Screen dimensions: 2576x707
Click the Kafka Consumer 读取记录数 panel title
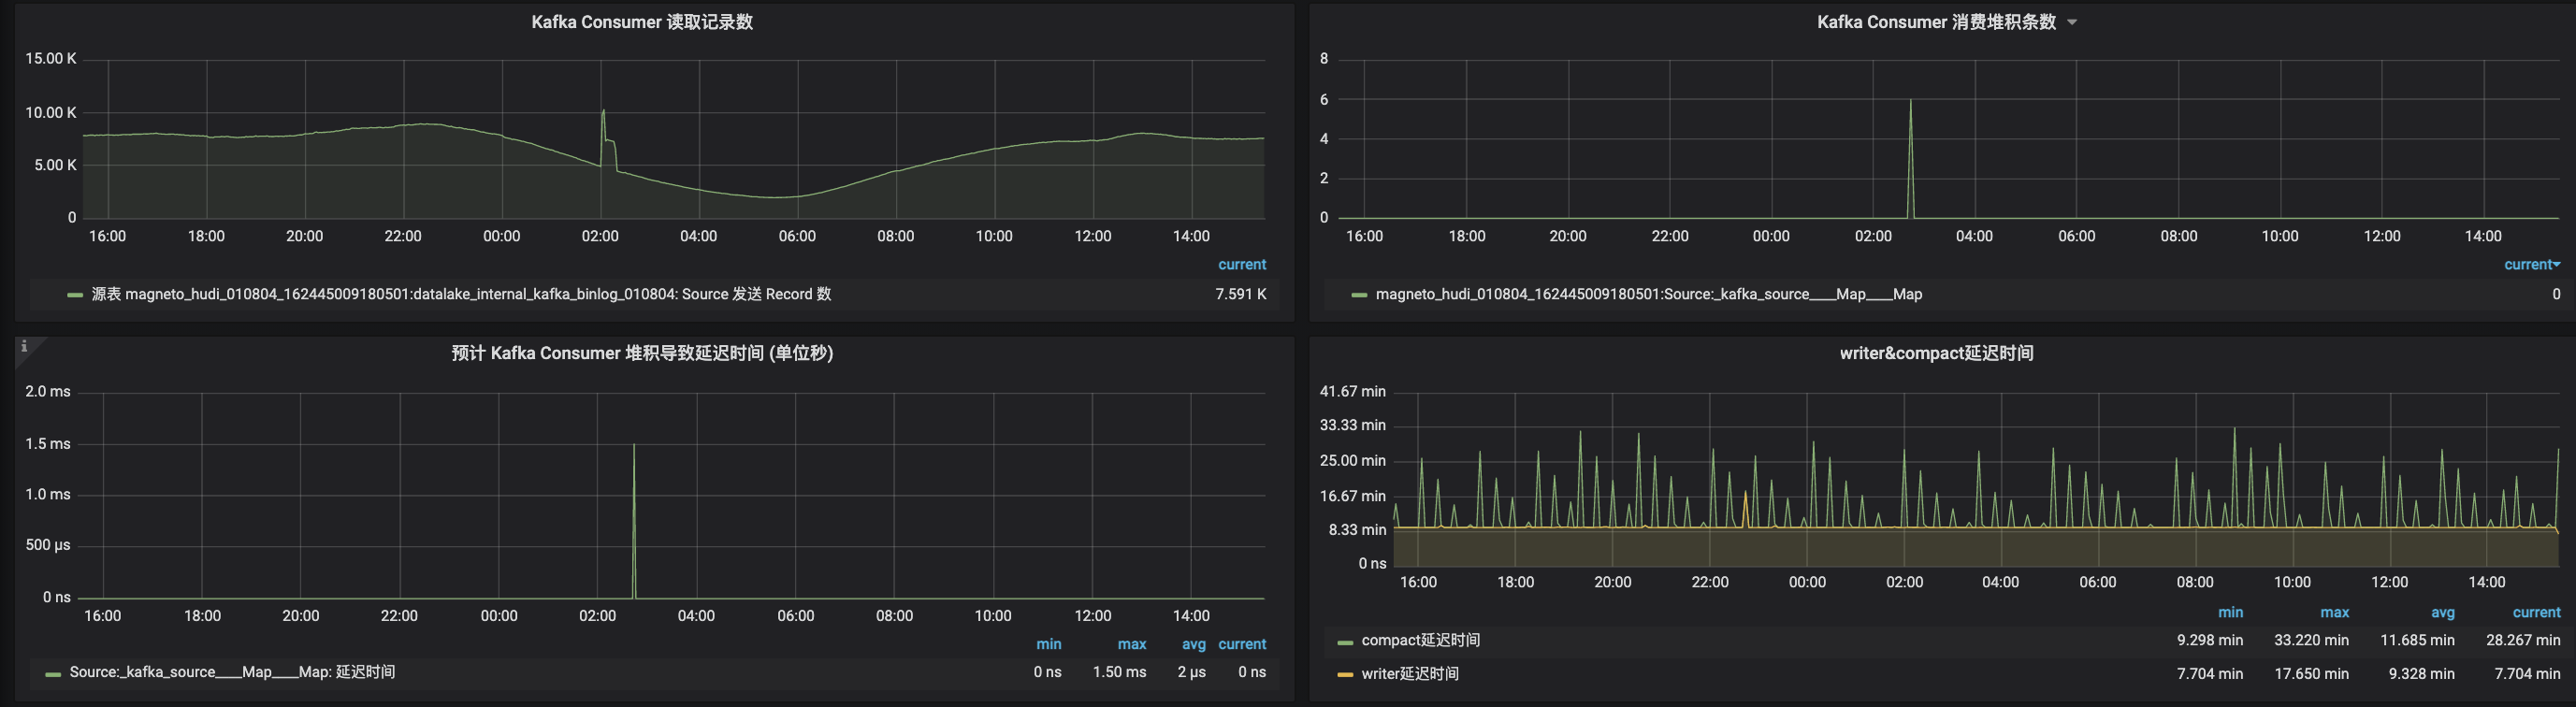(x=642, y=22)
